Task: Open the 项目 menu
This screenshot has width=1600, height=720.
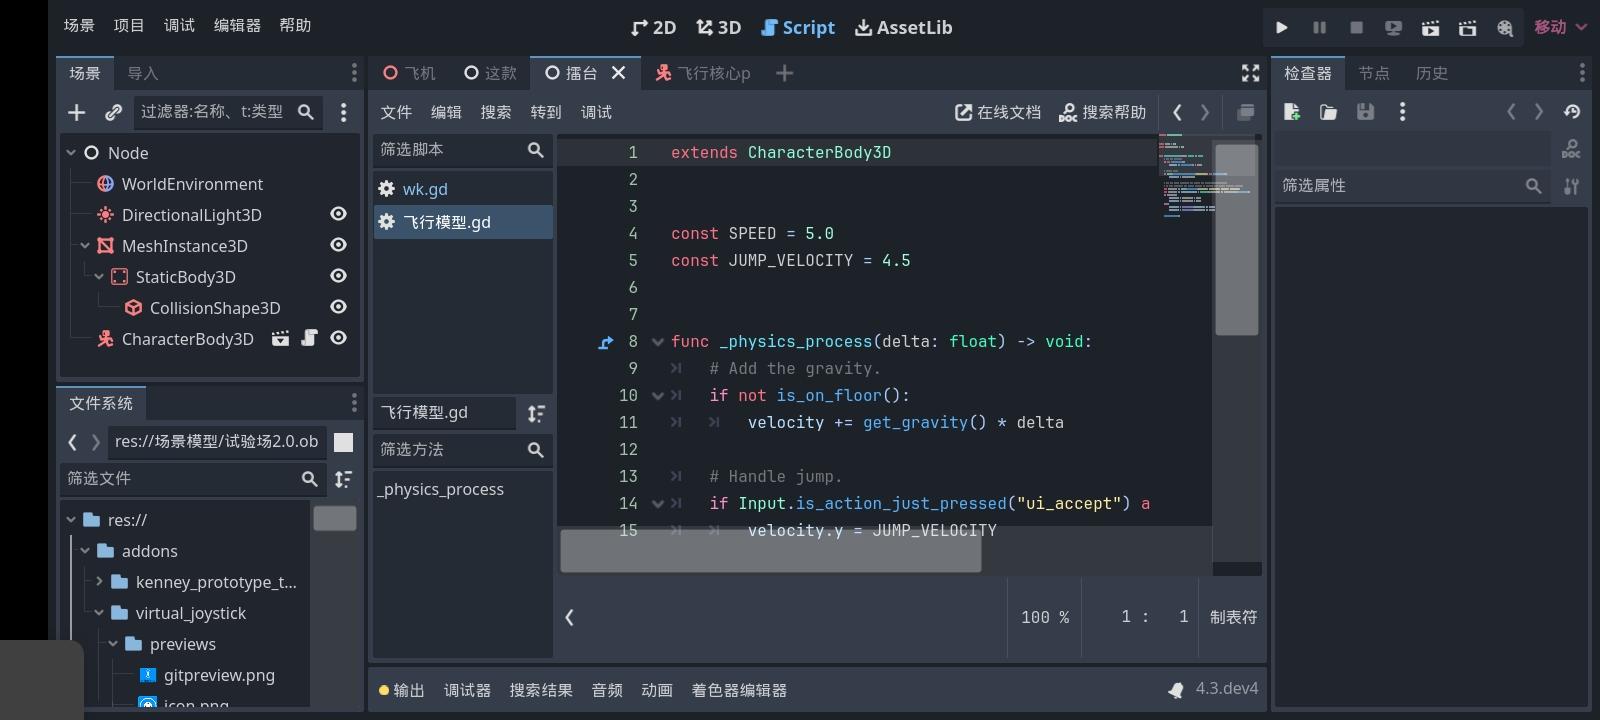Action: click(x=129, y=26)
